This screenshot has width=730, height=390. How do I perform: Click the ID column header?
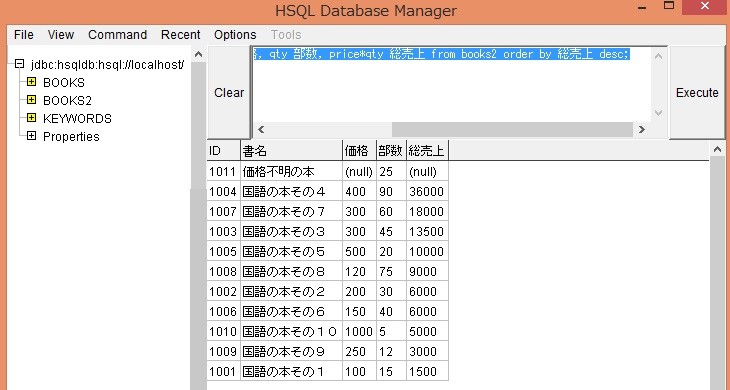[x=224, y=151]
